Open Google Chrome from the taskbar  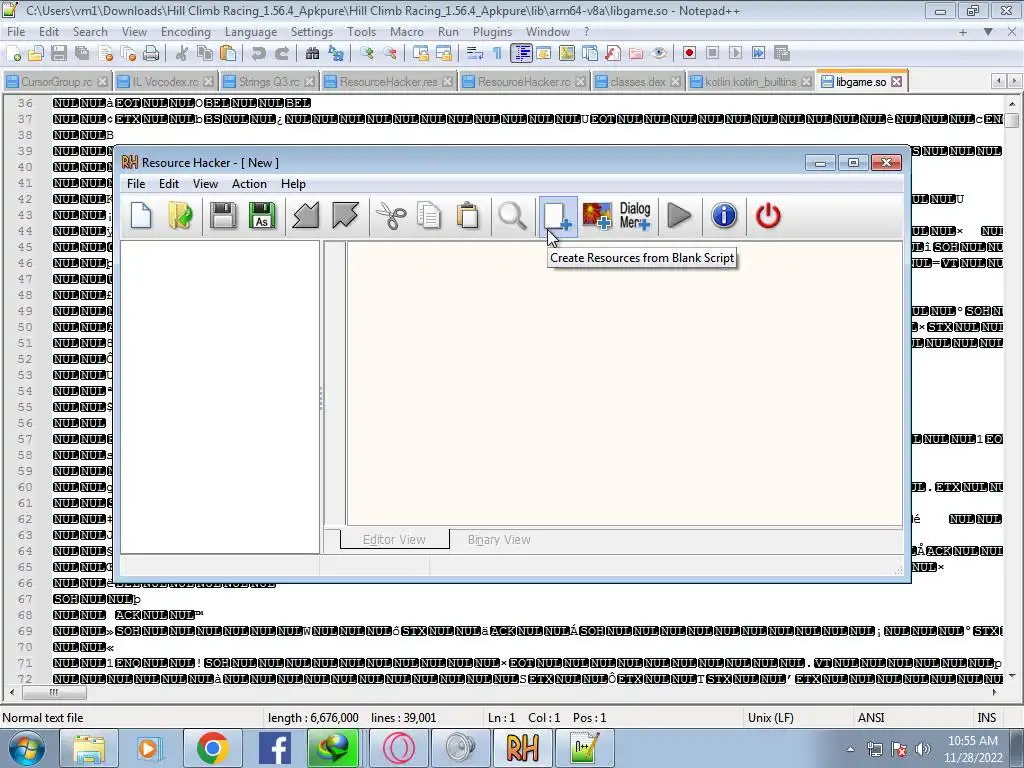[212, 748]
